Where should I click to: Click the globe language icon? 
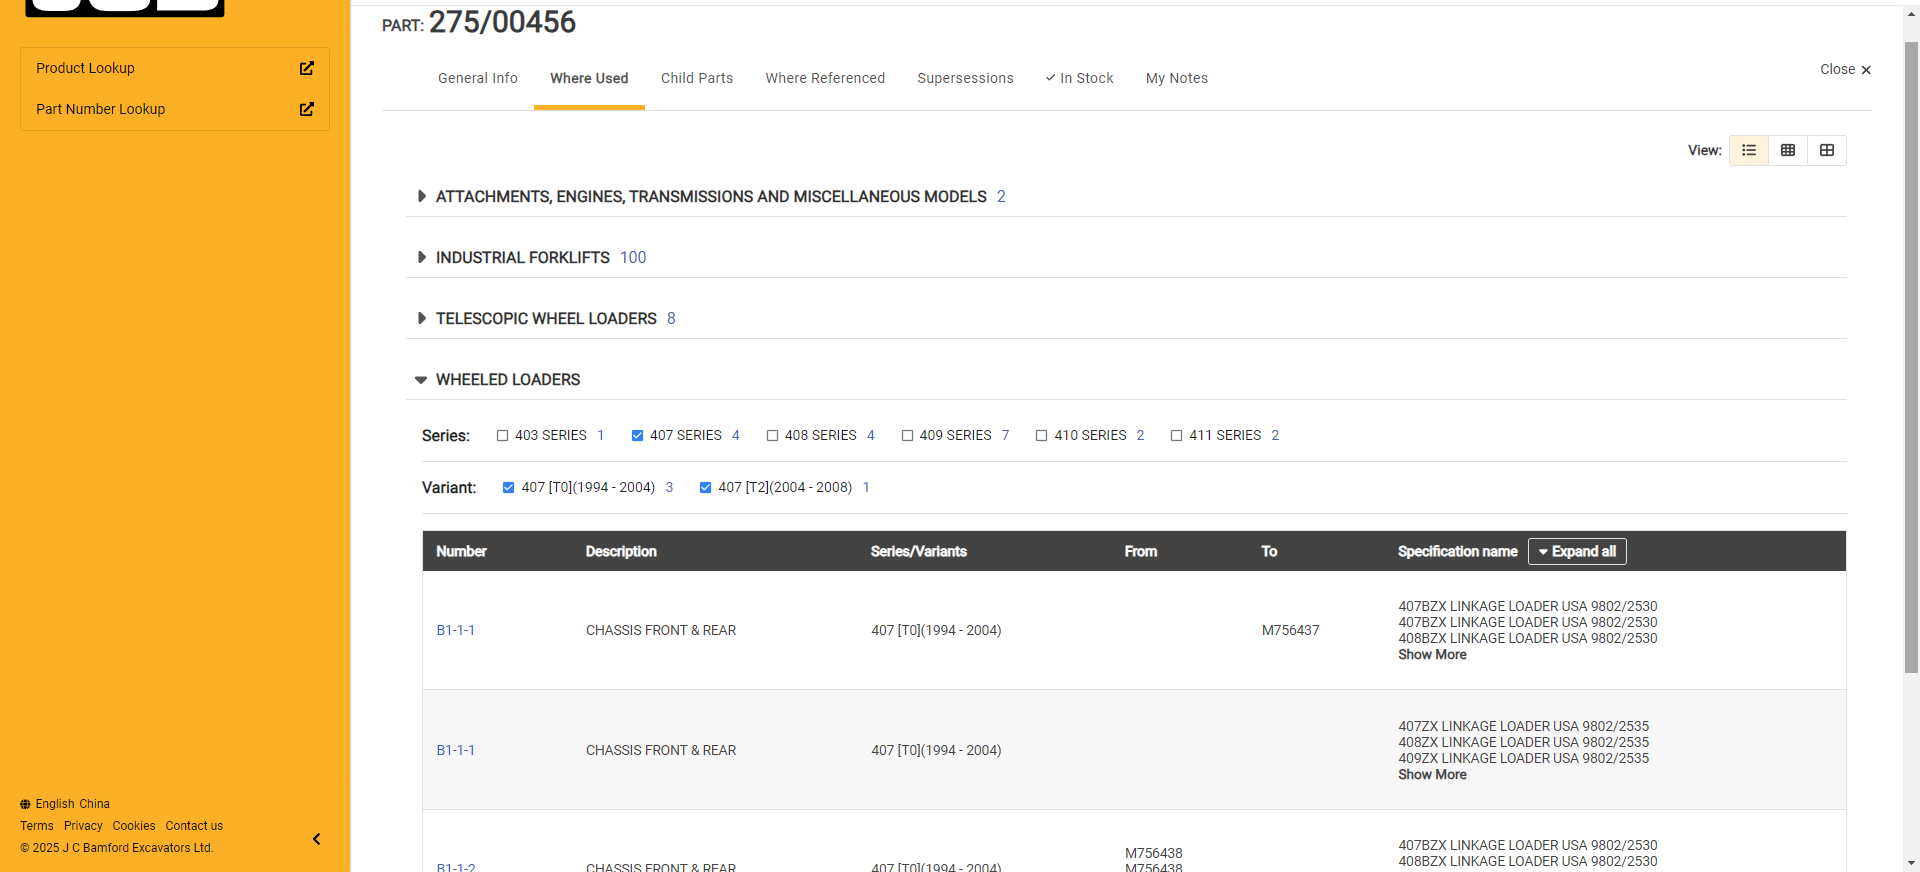[25, 804]
